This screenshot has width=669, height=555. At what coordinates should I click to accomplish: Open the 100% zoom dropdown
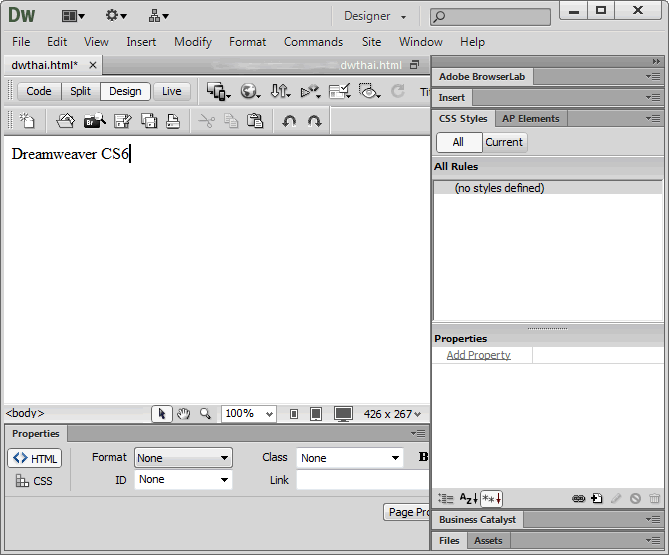[248, 414]
